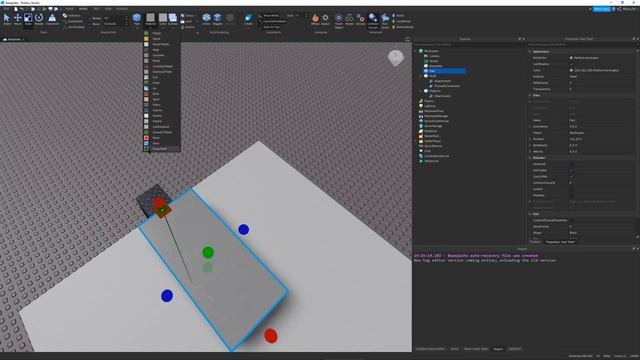Expand the StarterPlayer node
This screenshot has height=360, width=640.
(416, 141)
